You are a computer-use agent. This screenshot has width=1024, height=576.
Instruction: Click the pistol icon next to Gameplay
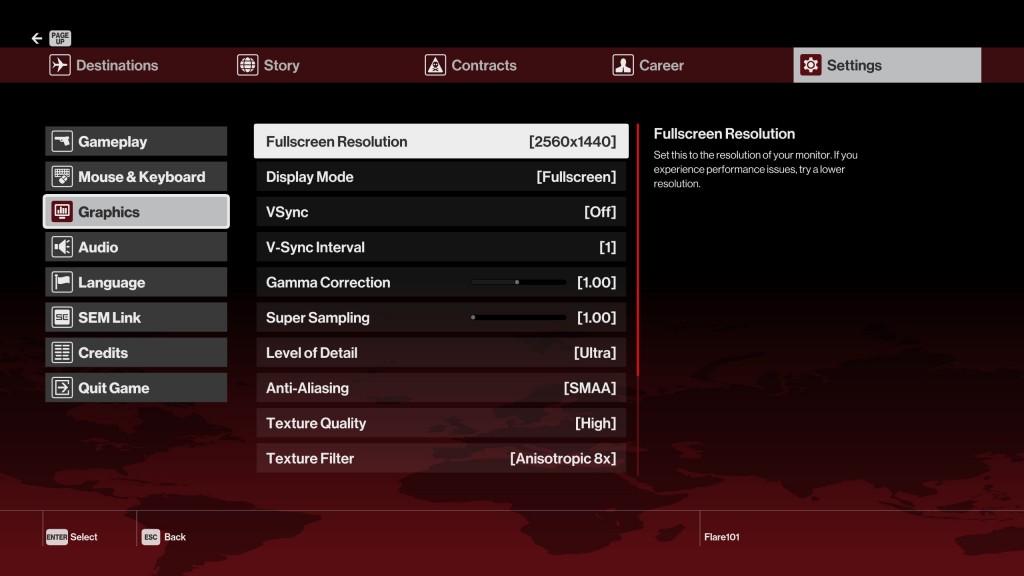tap(62, 142)
